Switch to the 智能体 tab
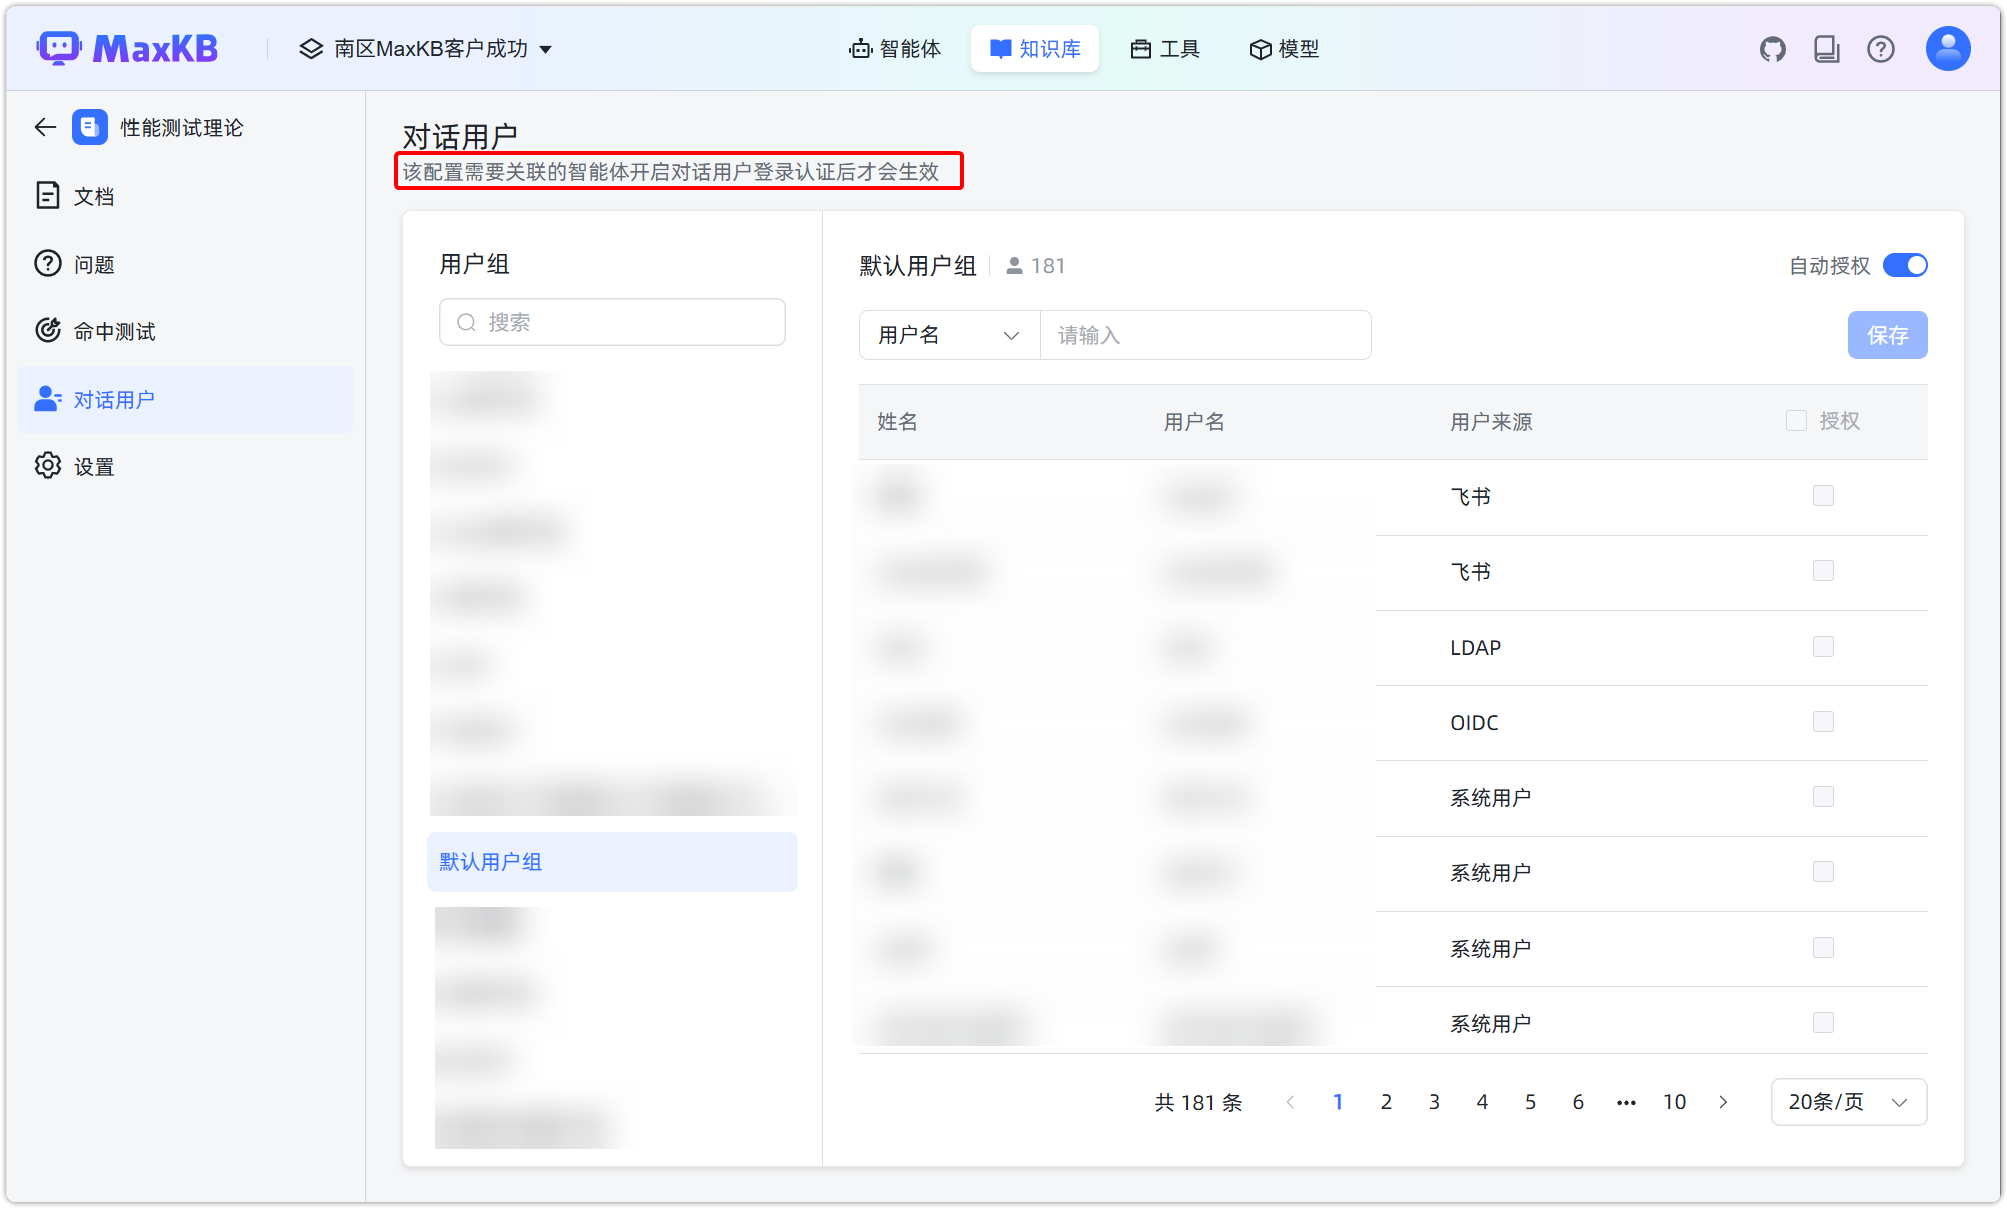The image size is (2007, 1208). click(x=896, y=48)
